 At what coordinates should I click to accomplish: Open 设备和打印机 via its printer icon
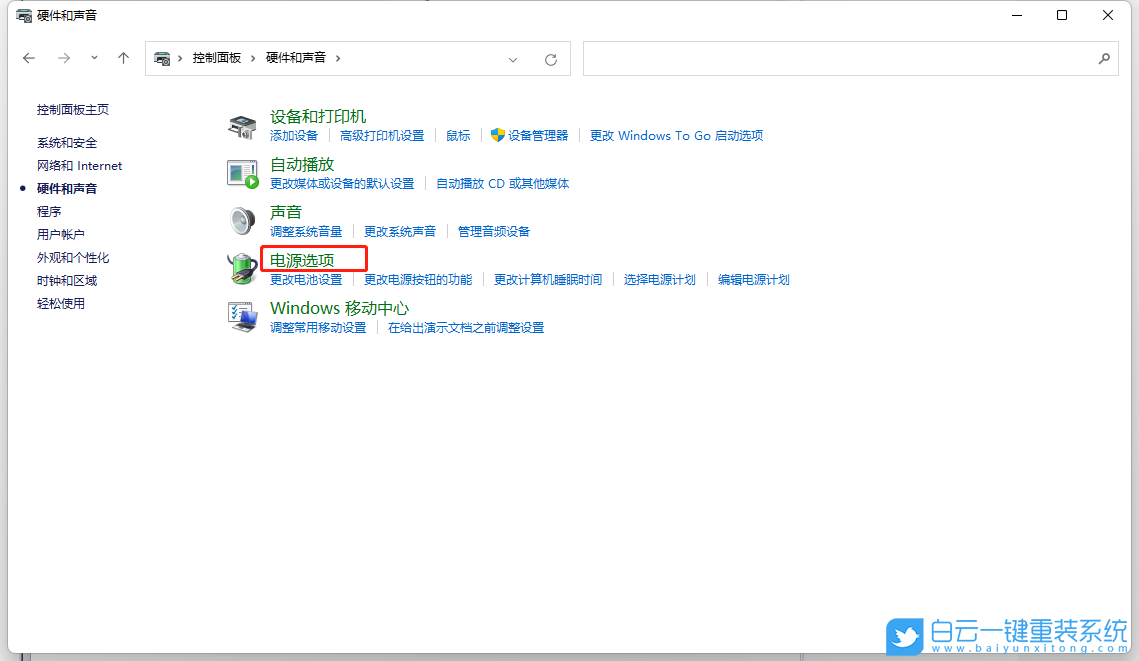(x=242, y=124)
